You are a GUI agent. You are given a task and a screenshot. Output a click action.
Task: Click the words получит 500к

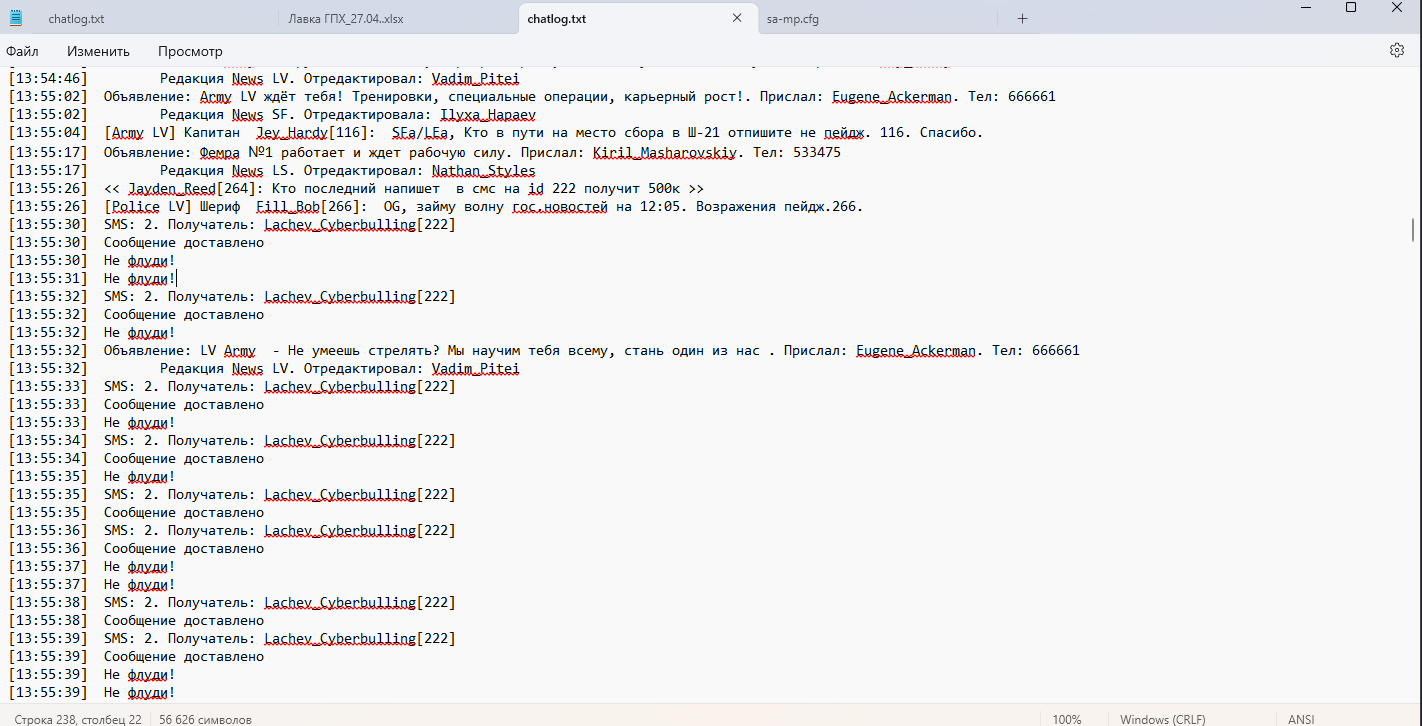[x=628, y=189]
